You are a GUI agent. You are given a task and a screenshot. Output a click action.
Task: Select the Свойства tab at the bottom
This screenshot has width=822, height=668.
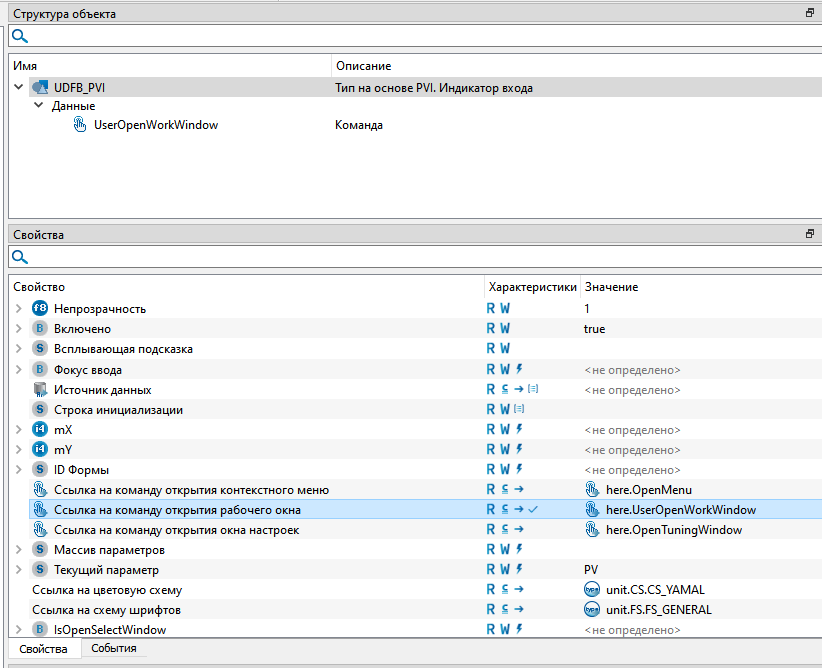coord(43,649)
